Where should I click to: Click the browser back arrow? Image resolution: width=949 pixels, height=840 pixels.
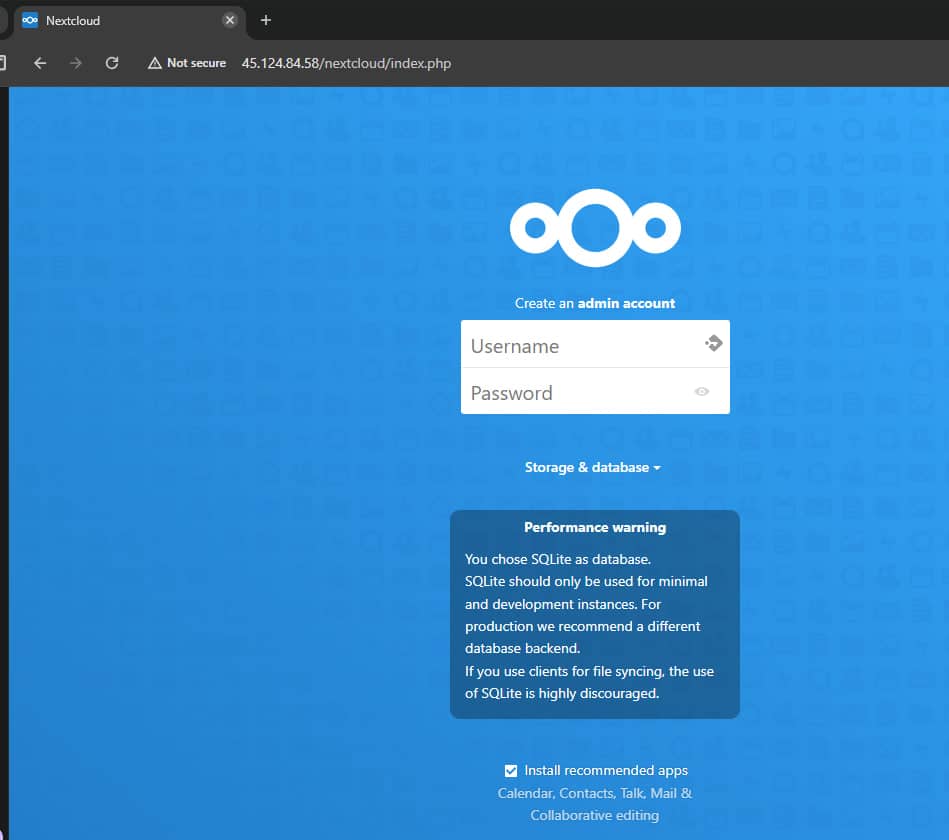(40, 63)
